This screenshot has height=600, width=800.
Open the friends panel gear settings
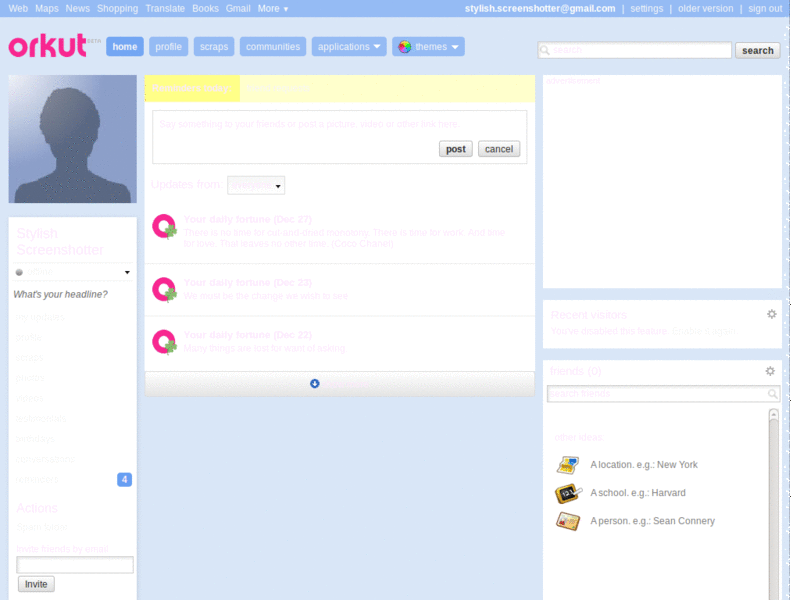pyautogui.click(x=770, y=371)
